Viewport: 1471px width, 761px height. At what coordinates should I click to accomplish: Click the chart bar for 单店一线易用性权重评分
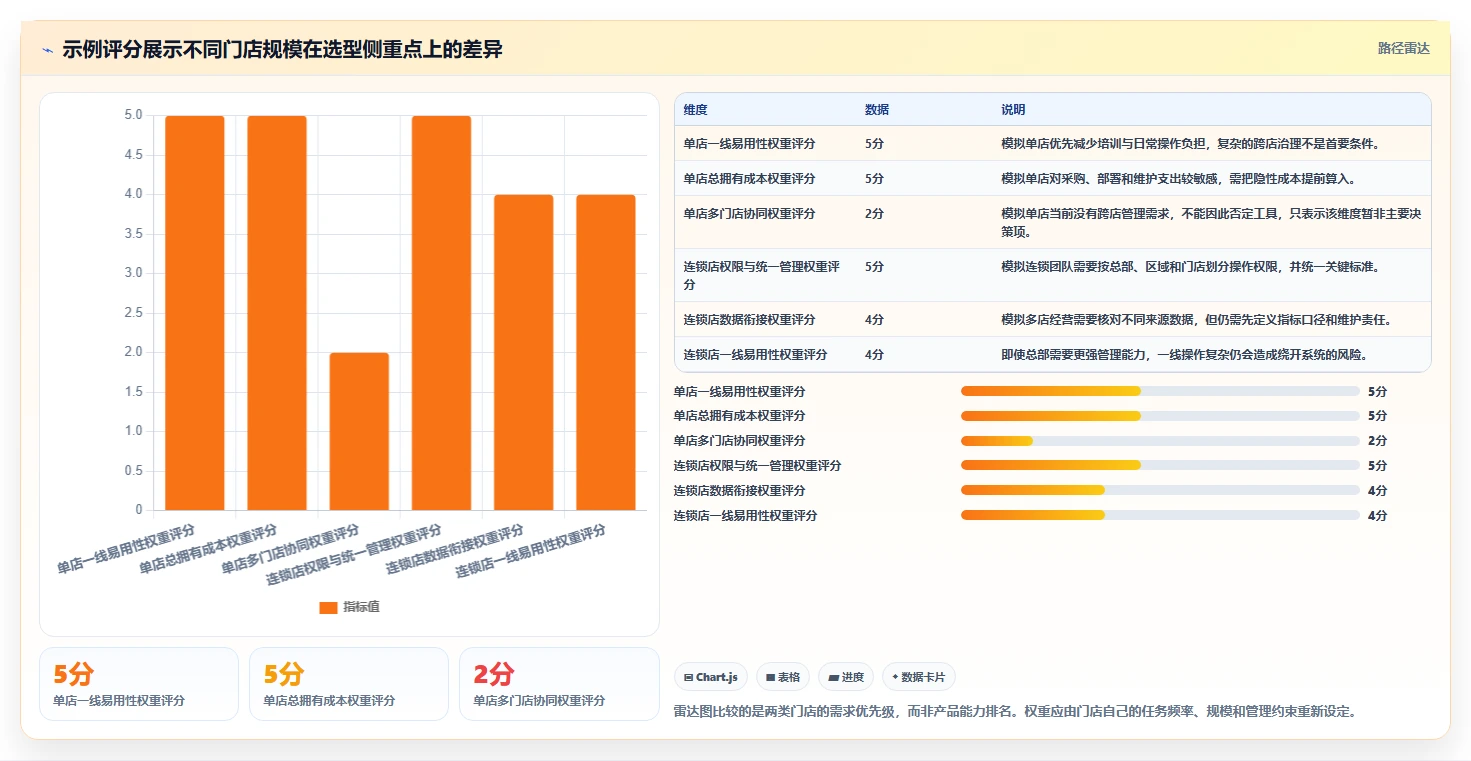[x=195, y=313]
